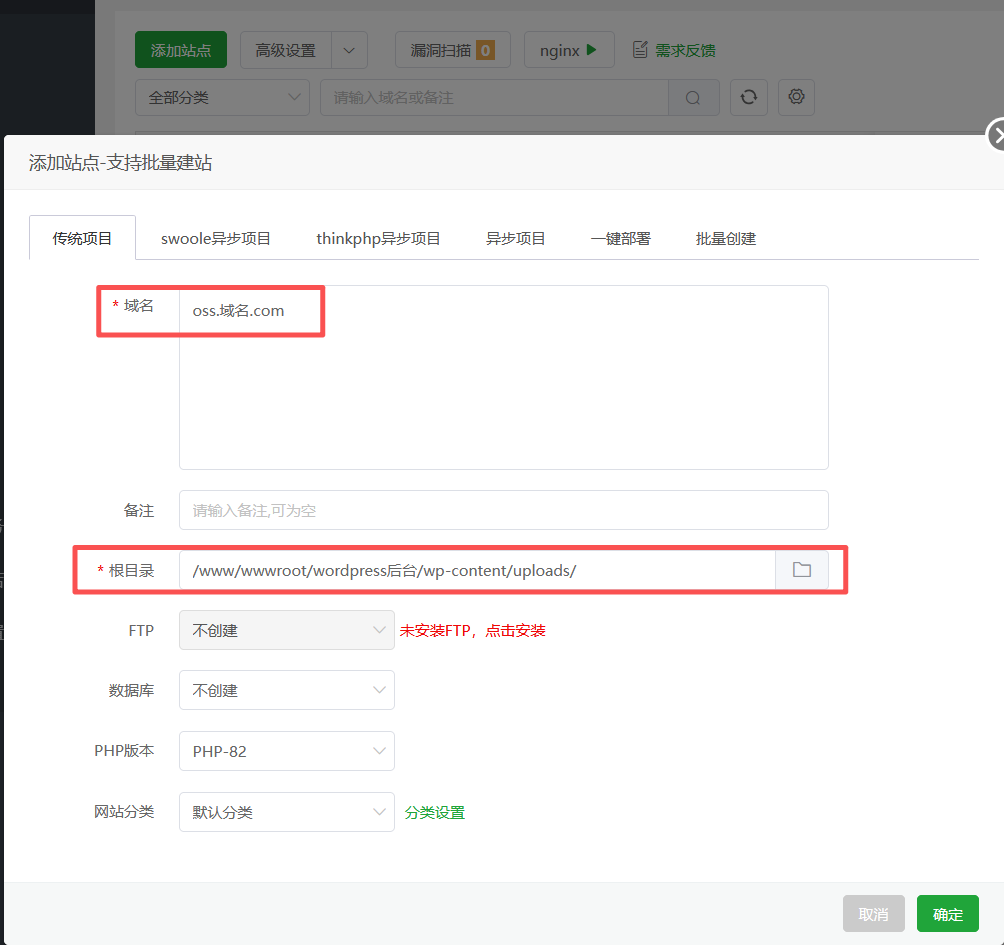The height and width of the screenshot is (945, 1004).
Task: Open the 全部分类 category dropdown
Action: (x=222, y=98)
